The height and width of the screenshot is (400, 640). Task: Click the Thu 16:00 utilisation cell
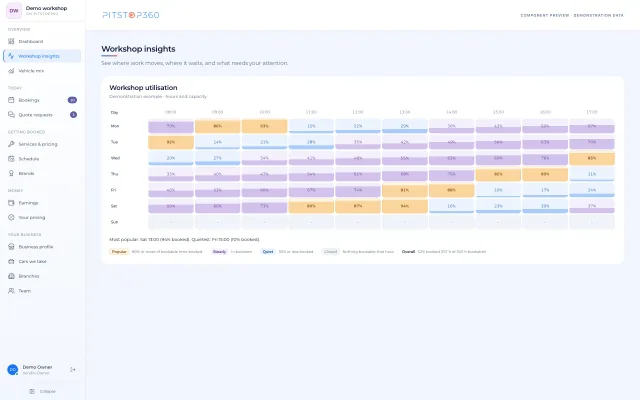(x=545, y=174)
